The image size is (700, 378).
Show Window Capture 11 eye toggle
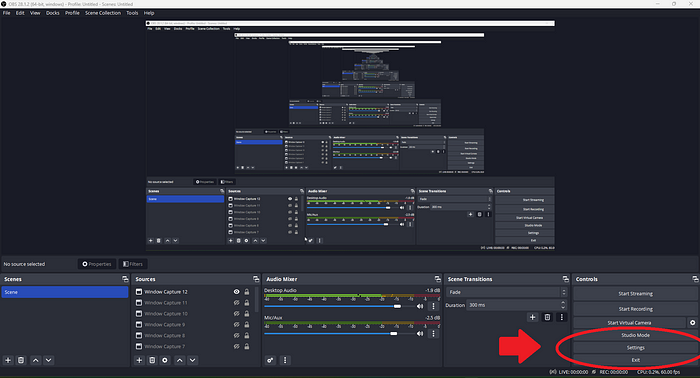point(237,303)
